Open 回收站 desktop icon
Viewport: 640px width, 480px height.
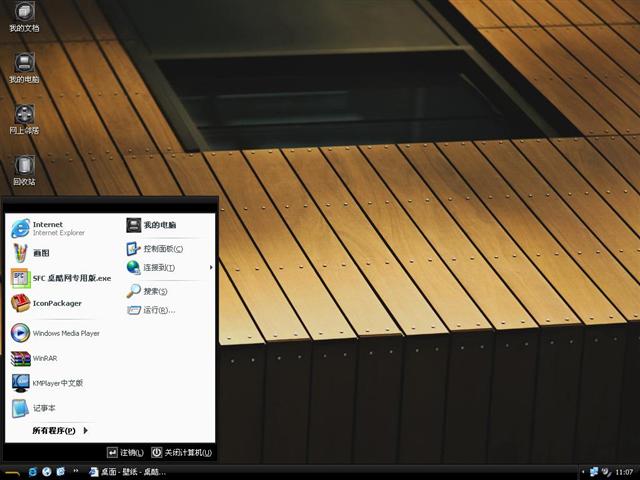click(24, 171)
